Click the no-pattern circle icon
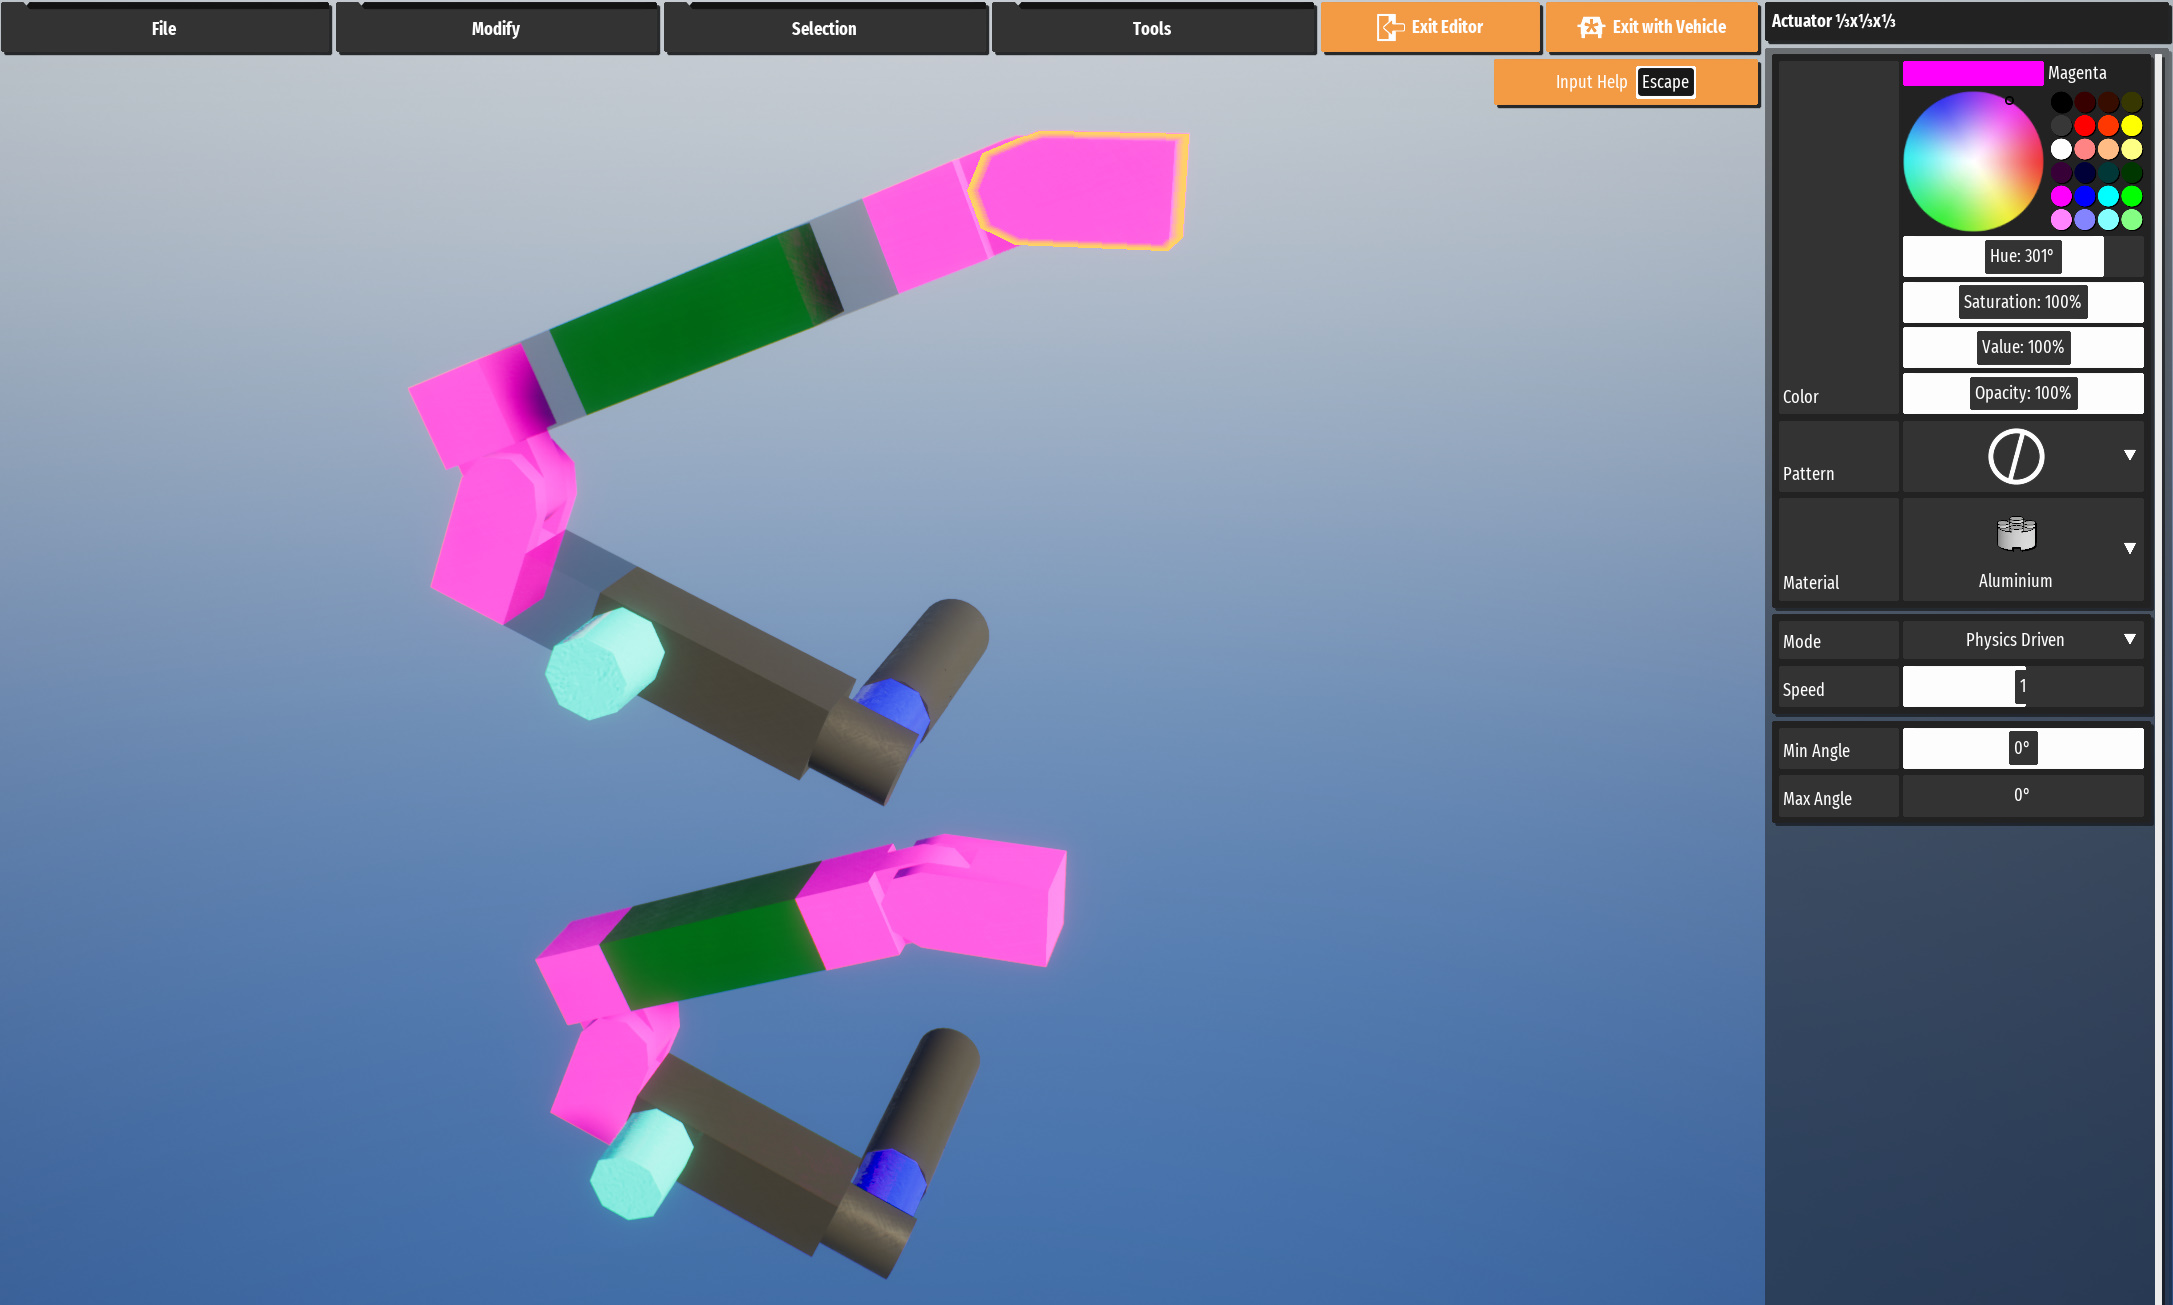The height and width of the screenshot is (1305, 2173). [x=2015, y=457]
